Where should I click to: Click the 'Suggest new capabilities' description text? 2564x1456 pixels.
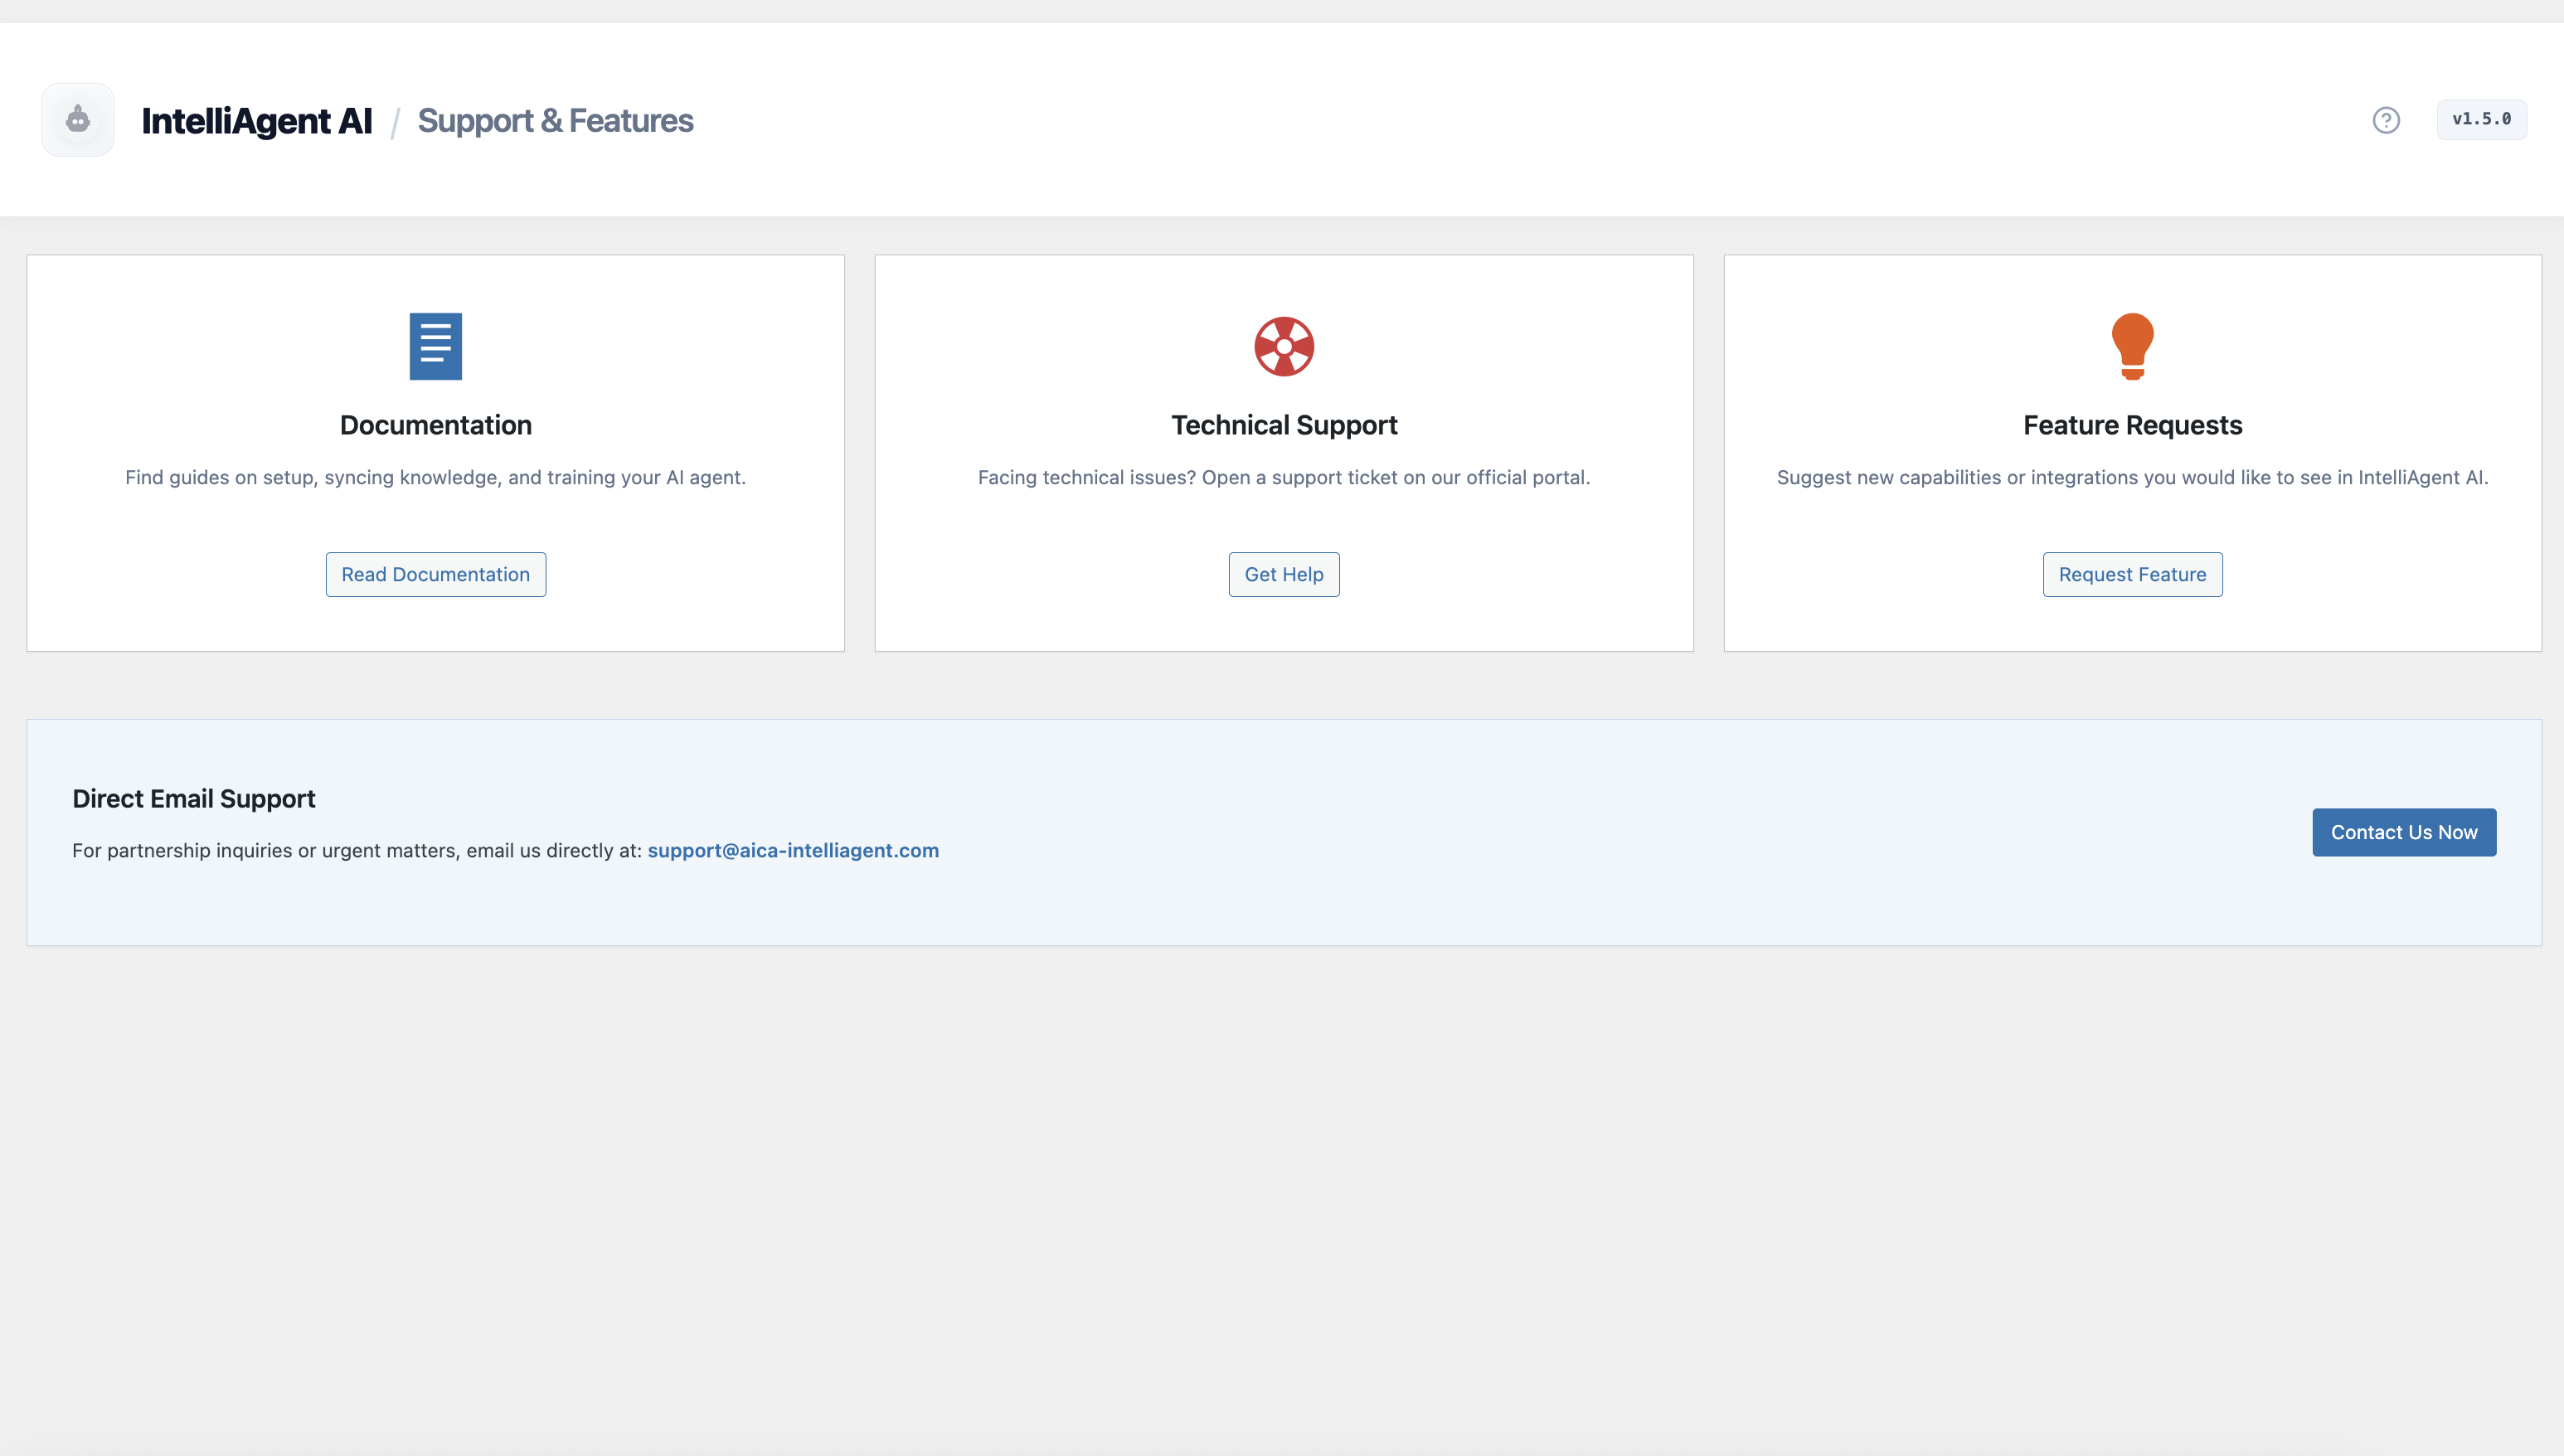(x=2132, y=477)
